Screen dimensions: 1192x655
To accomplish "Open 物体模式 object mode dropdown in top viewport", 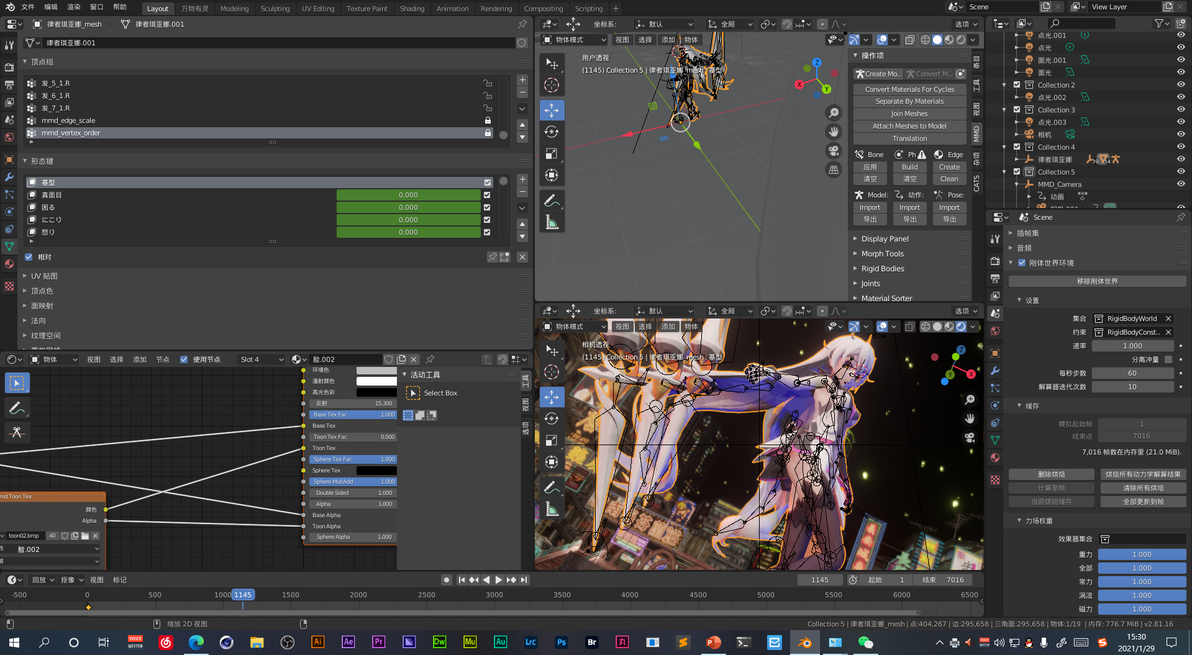I will coord(574,40).
